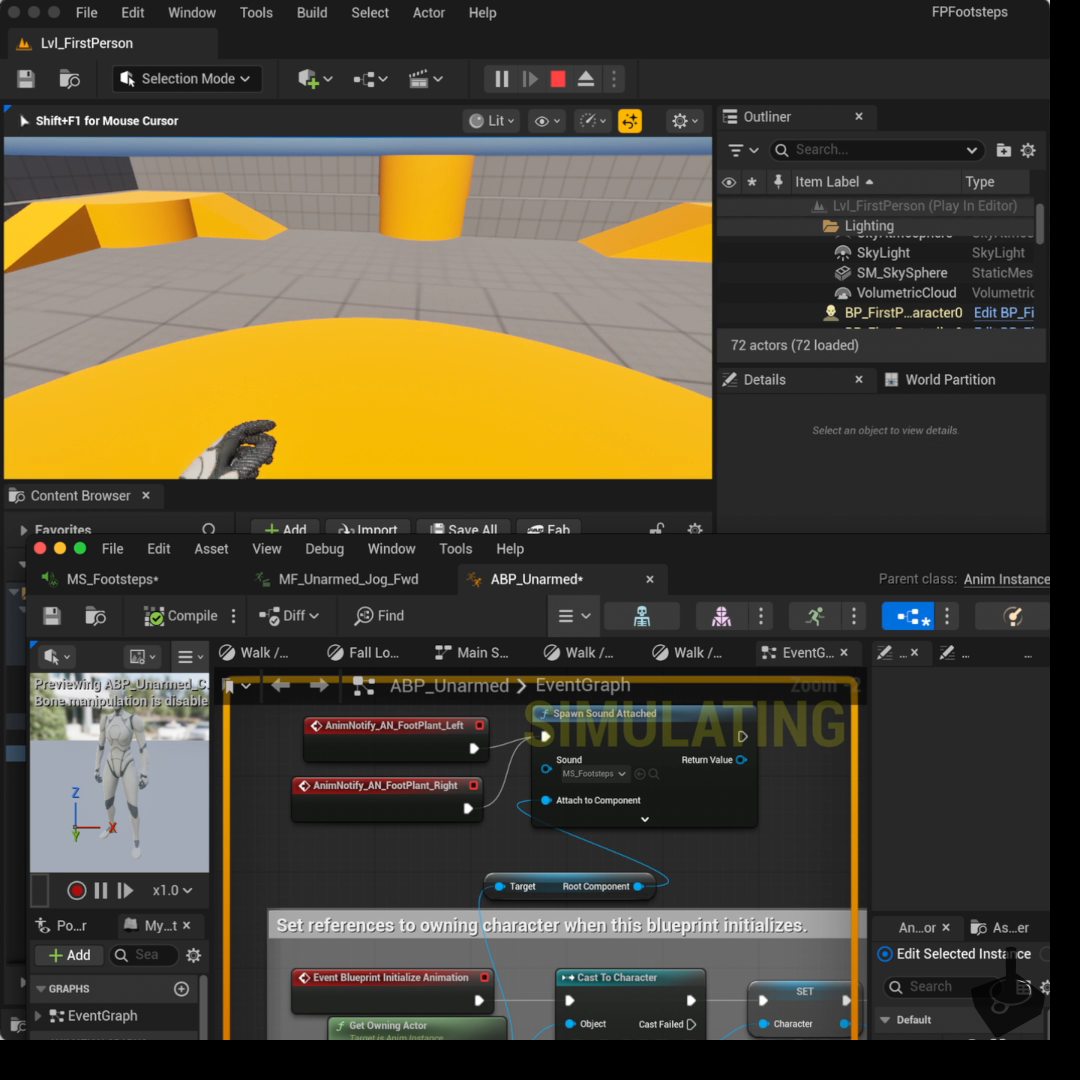Screen dimensions: 1080x1080
Task: Expand Favorites in Content Browser
Action: 23,530
